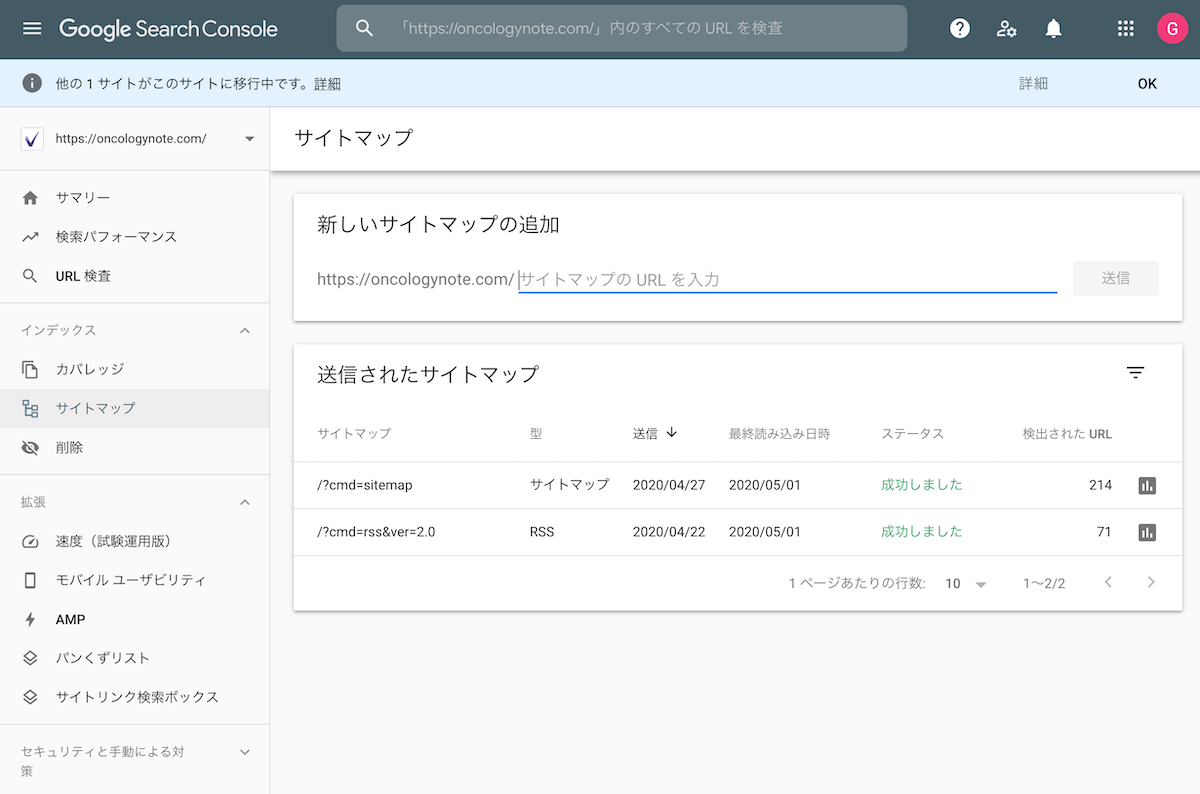The image size is (1200, 794).
Task: Click the help question mark icon
Action: pyautogui.click(x=960, y=28)
